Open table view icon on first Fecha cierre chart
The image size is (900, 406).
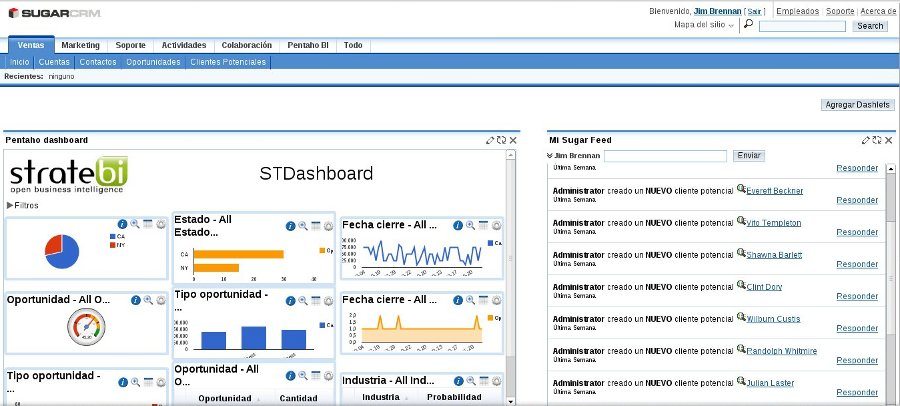(483, 225)
